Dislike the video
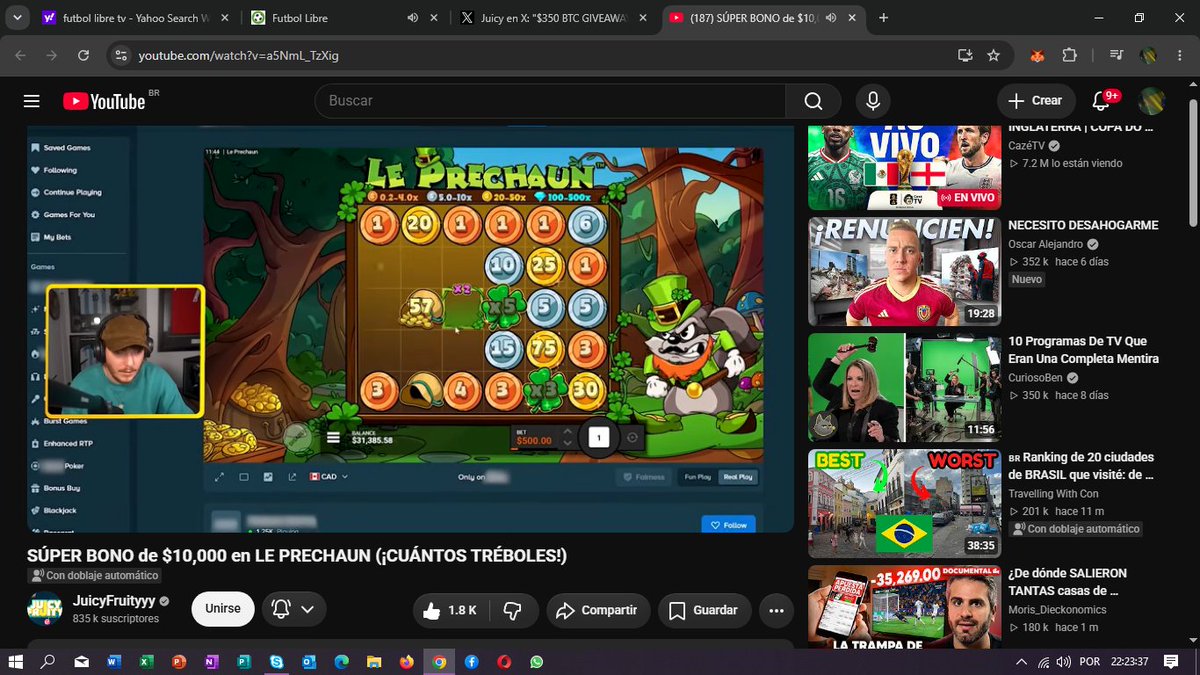 [513, 610]
